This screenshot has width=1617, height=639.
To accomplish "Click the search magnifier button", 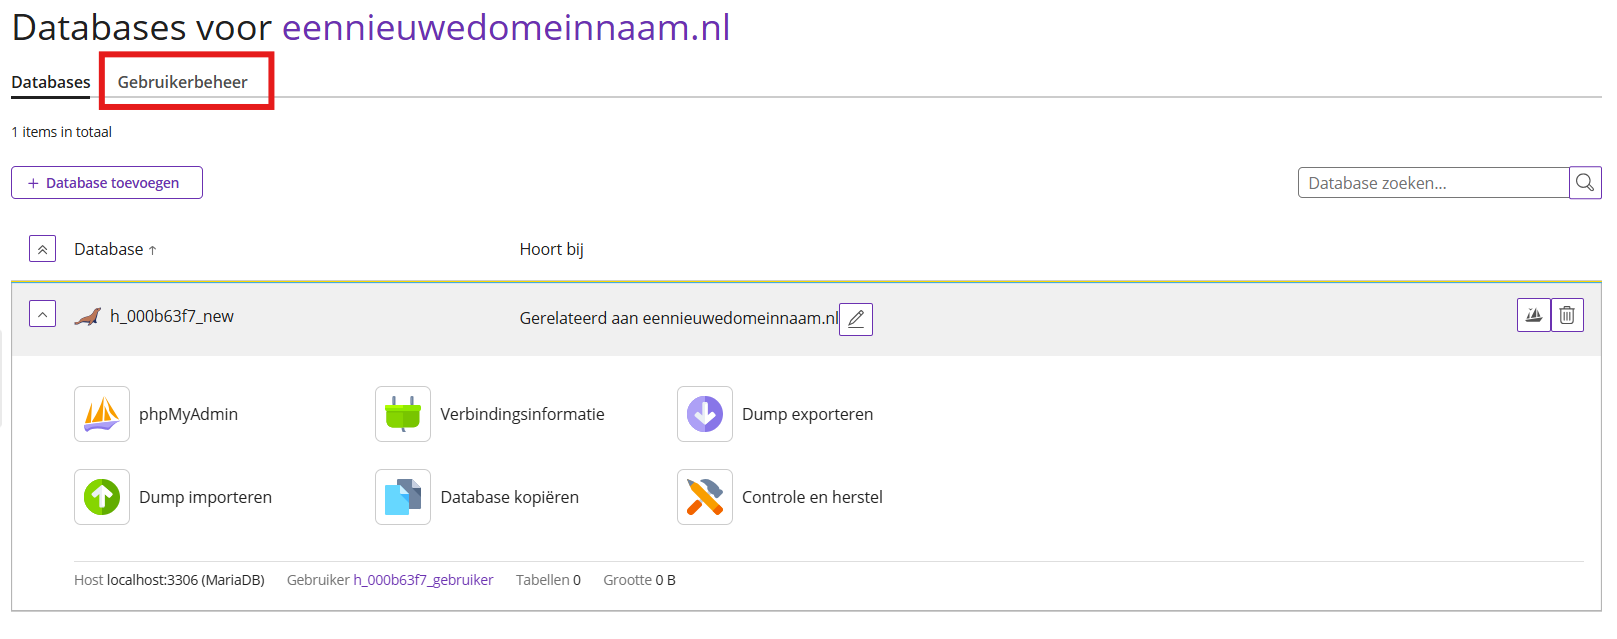I will pyautogui.click(x=1585, y=183).
